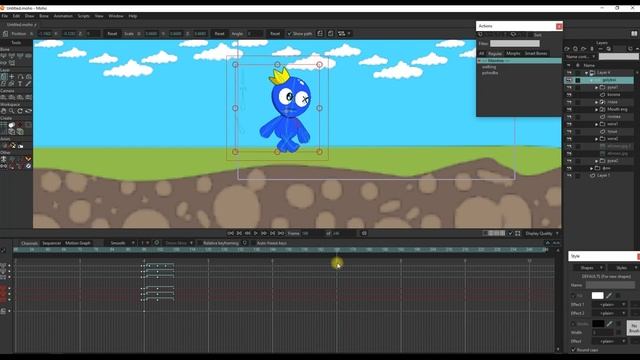Image resolution: width=640 pixels, height=360 pixels.
Task: Play the animation
Action: click(256, 233)
